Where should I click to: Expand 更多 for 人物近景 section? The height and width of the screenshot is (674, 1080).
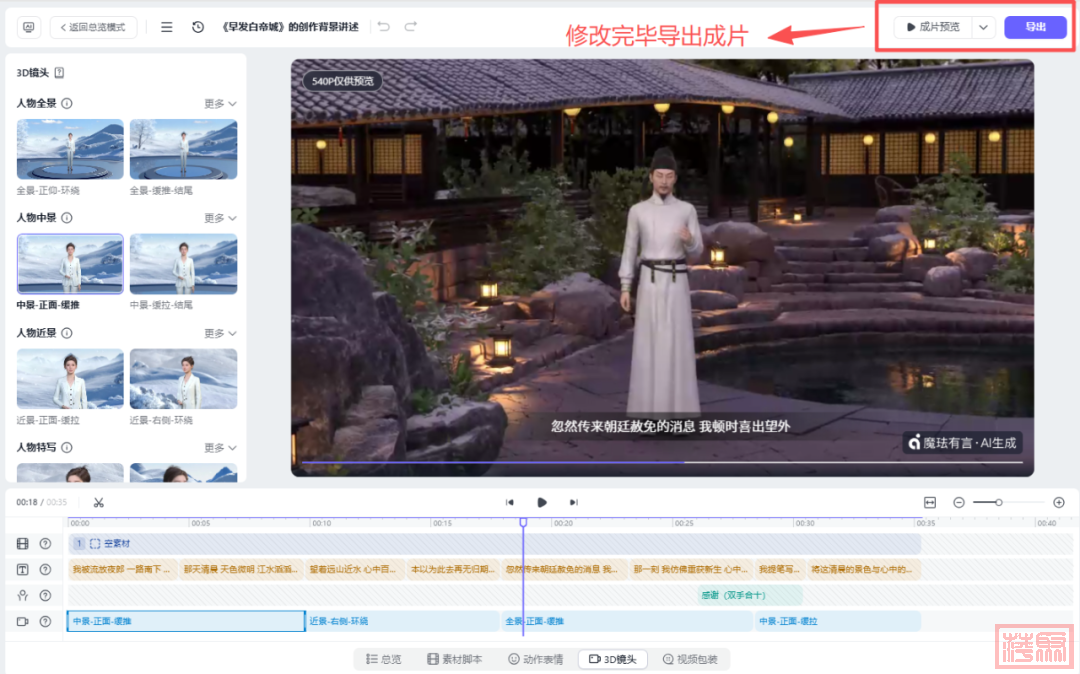220,333
